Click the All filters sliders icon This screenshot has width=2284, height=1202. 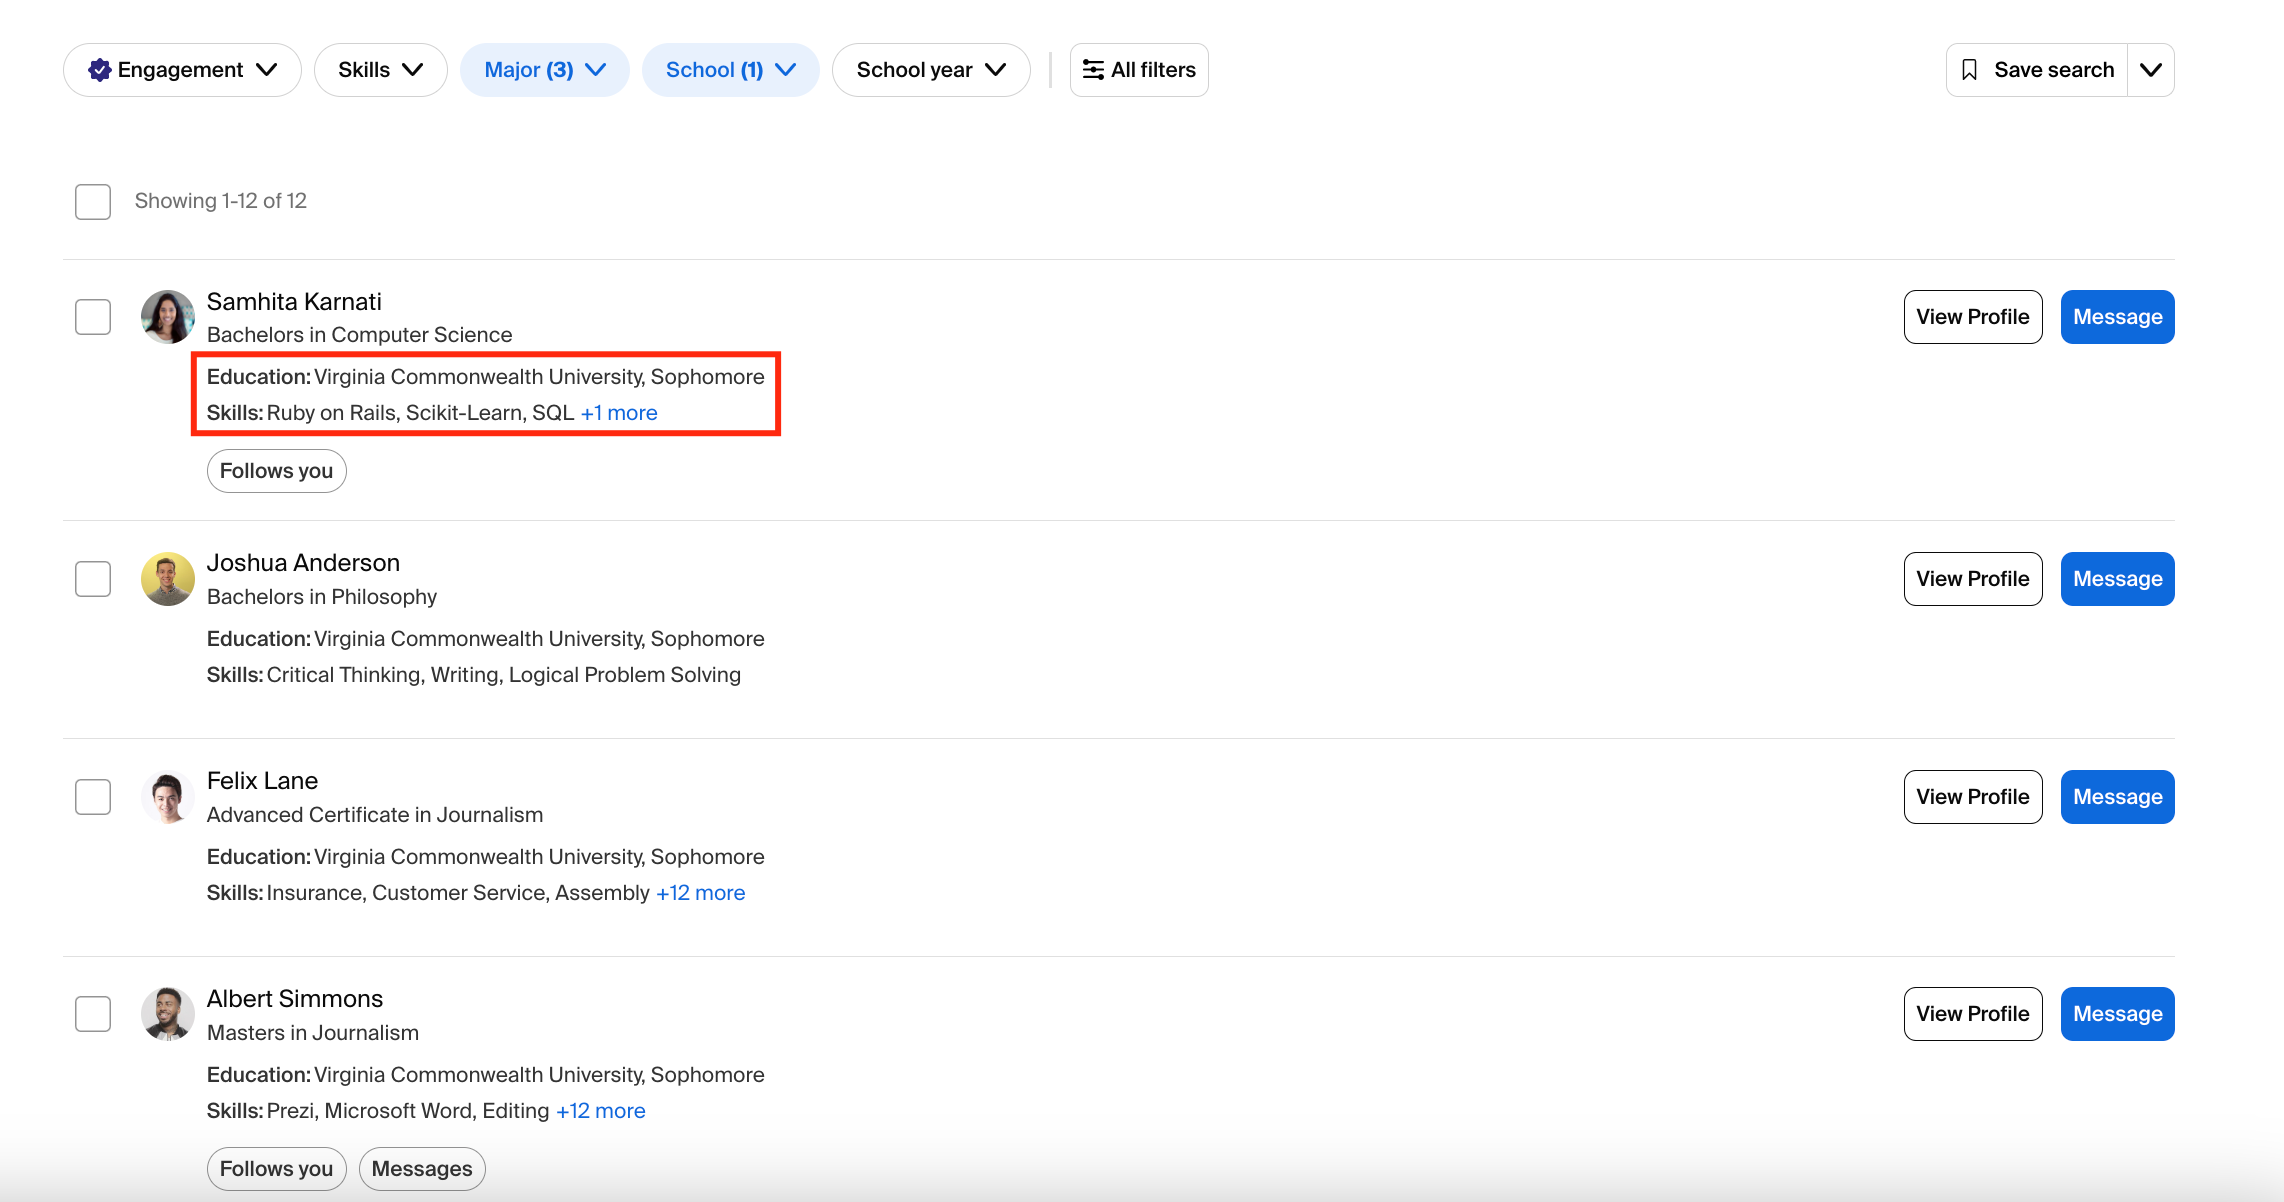(1092, 69)
